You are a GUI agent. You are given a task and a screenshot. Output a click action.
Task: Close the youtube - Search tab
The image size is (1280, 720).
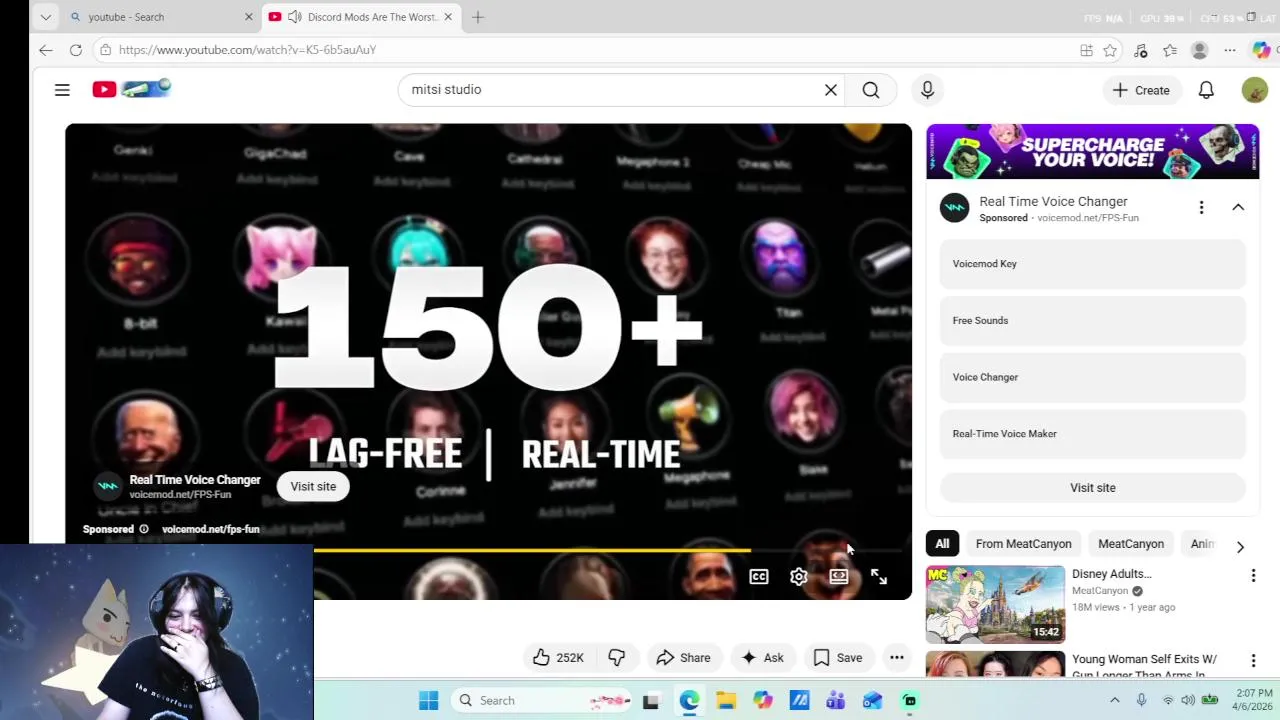(249, 17)
